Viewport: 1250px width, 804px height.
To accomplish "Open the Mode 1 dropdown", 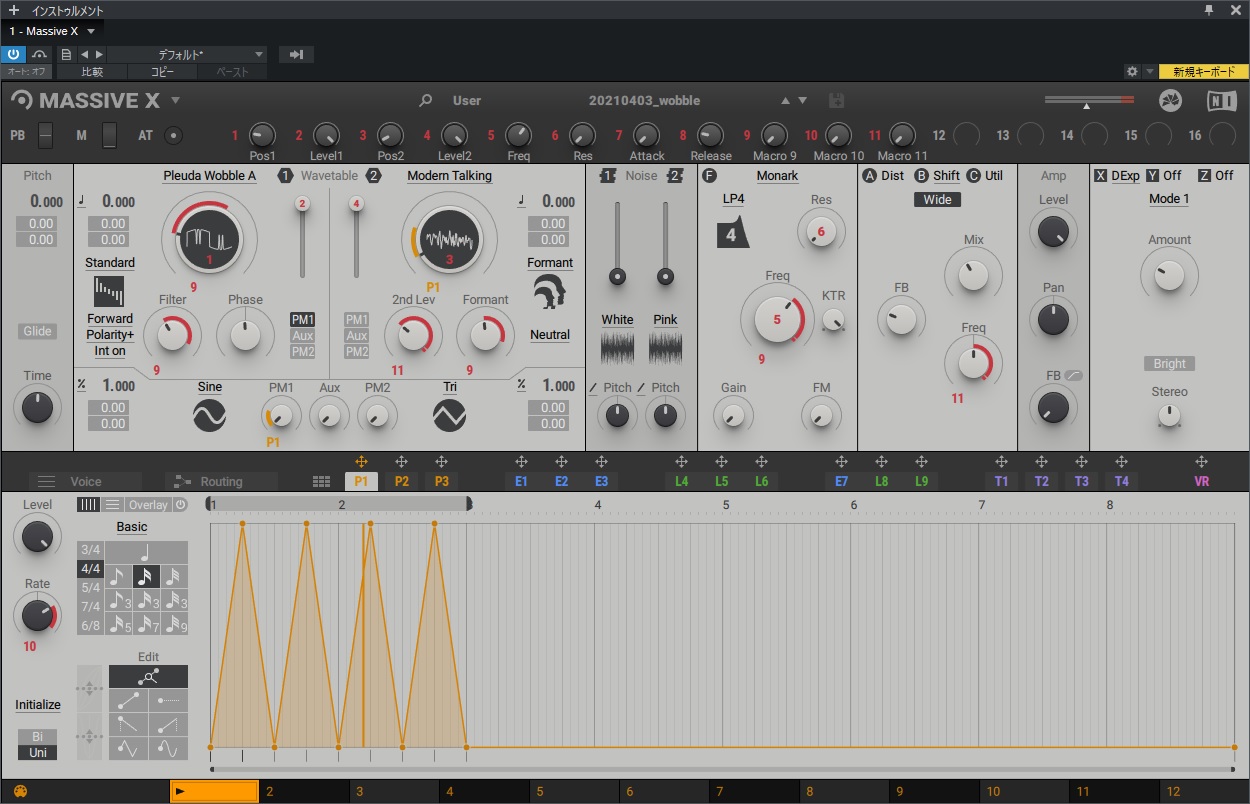I will click(1169, 199).
